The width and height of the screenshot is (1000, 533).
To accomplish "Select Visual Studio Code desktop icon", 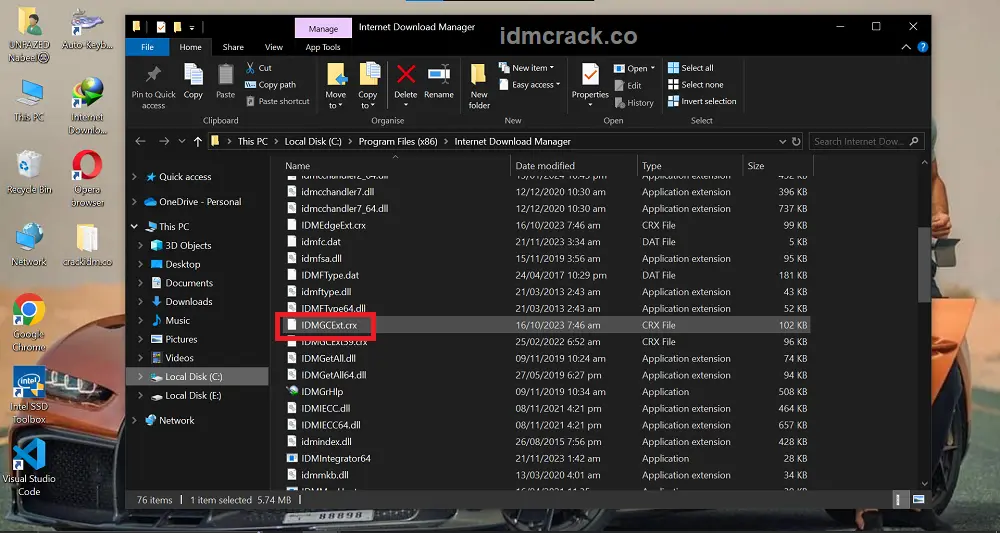I will (29, 467).
